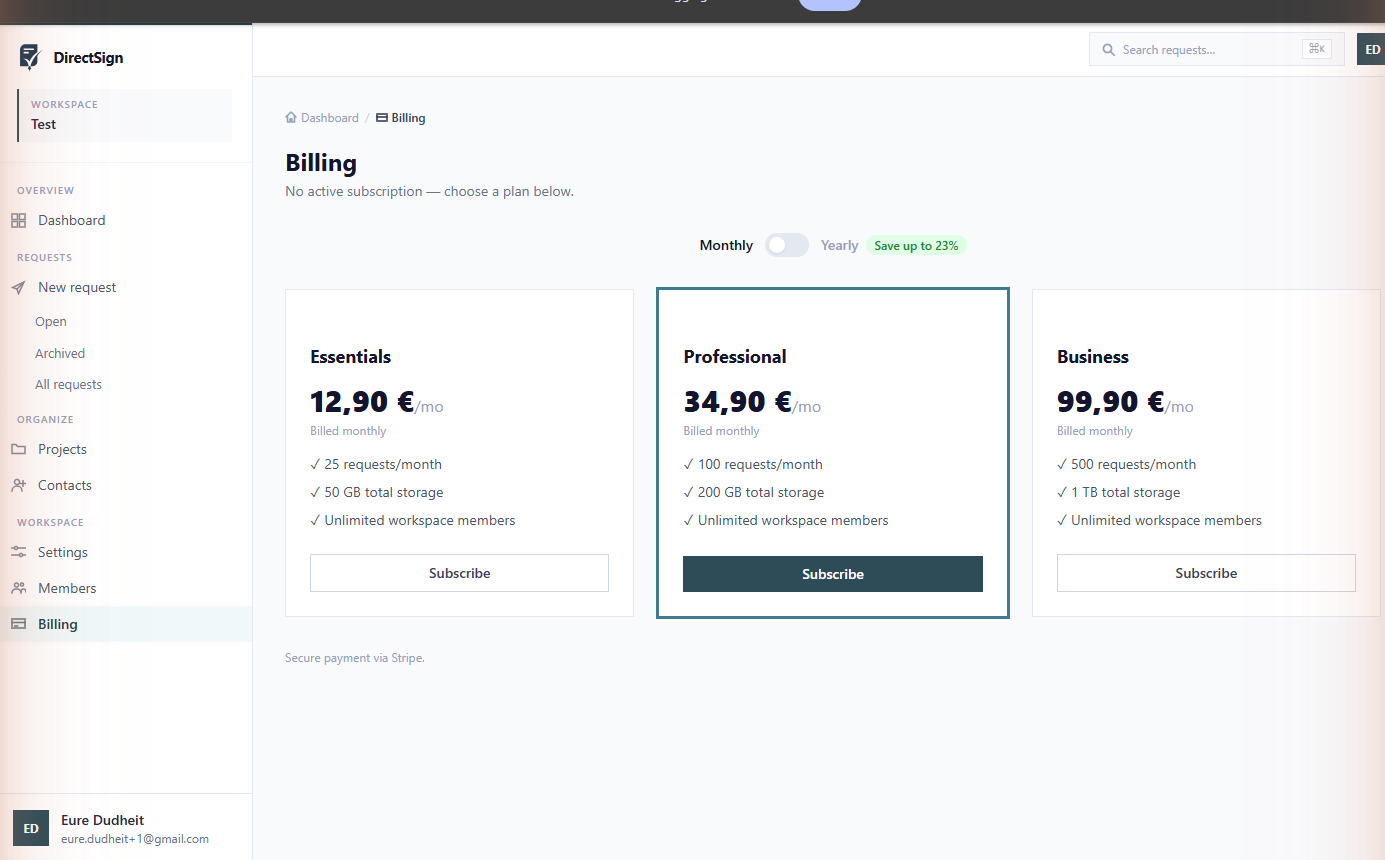Open the Settings sliders icon
The width and height of the screenshot is (1385, 860).
click(18, 552)
